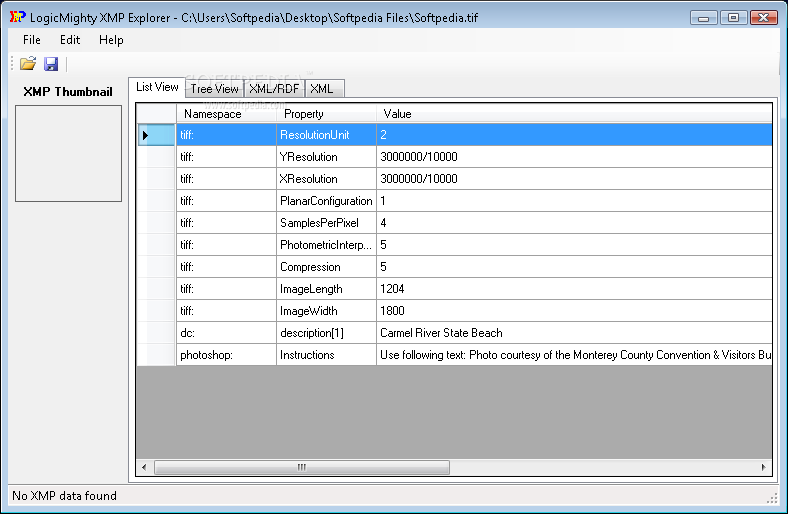
Task: Select the ImageLength property cell
Action: click(326, 289)
